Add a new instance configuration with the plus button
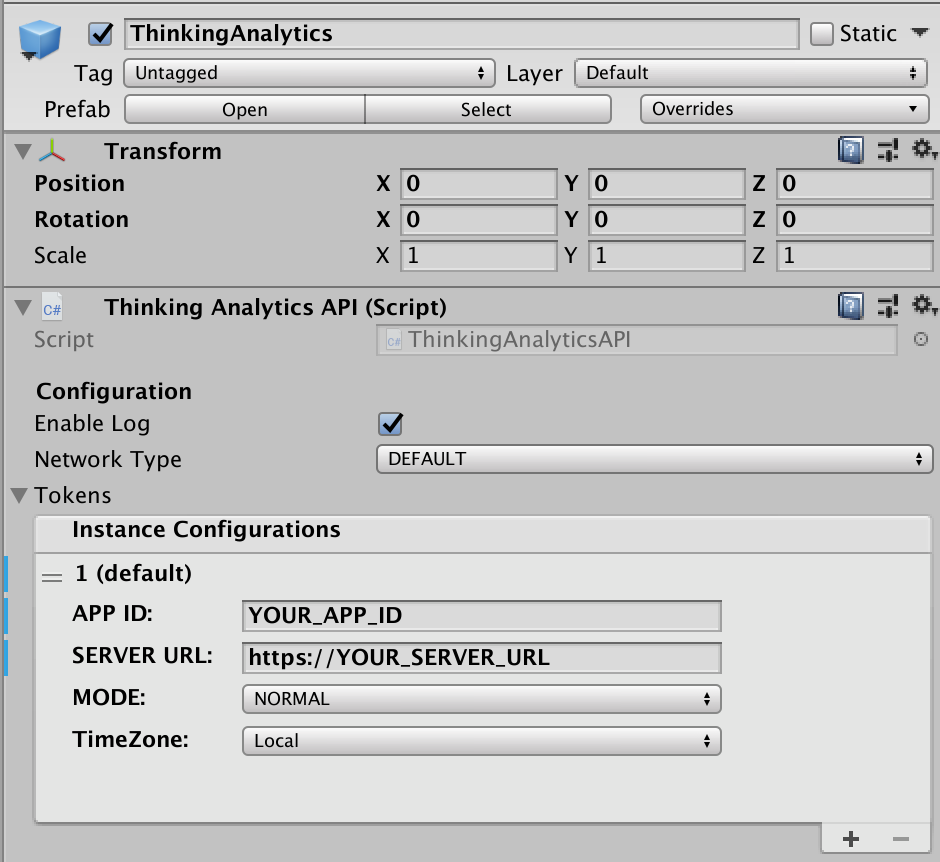 (x=850, y=839)
